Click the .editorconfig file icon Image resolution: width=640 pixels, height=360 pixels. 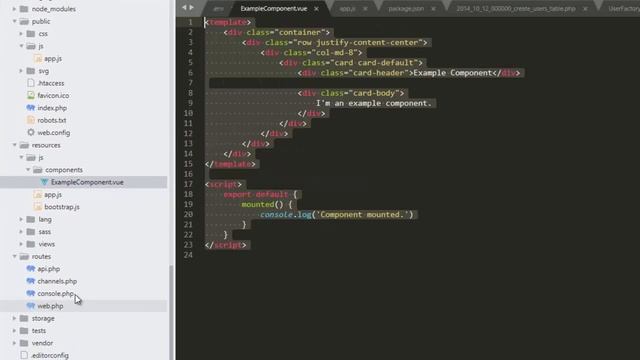pyautogui.click(x=24, y=355)
